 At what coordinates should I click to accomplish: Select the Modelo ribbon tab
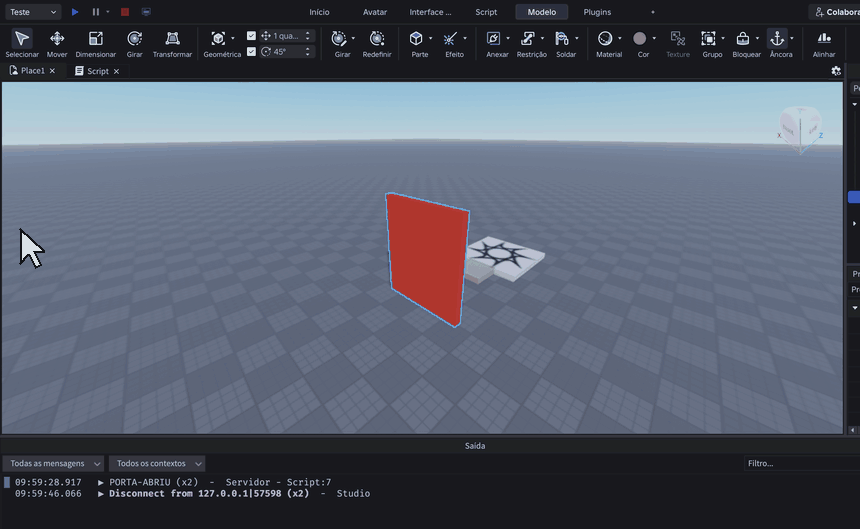(542, 12)
